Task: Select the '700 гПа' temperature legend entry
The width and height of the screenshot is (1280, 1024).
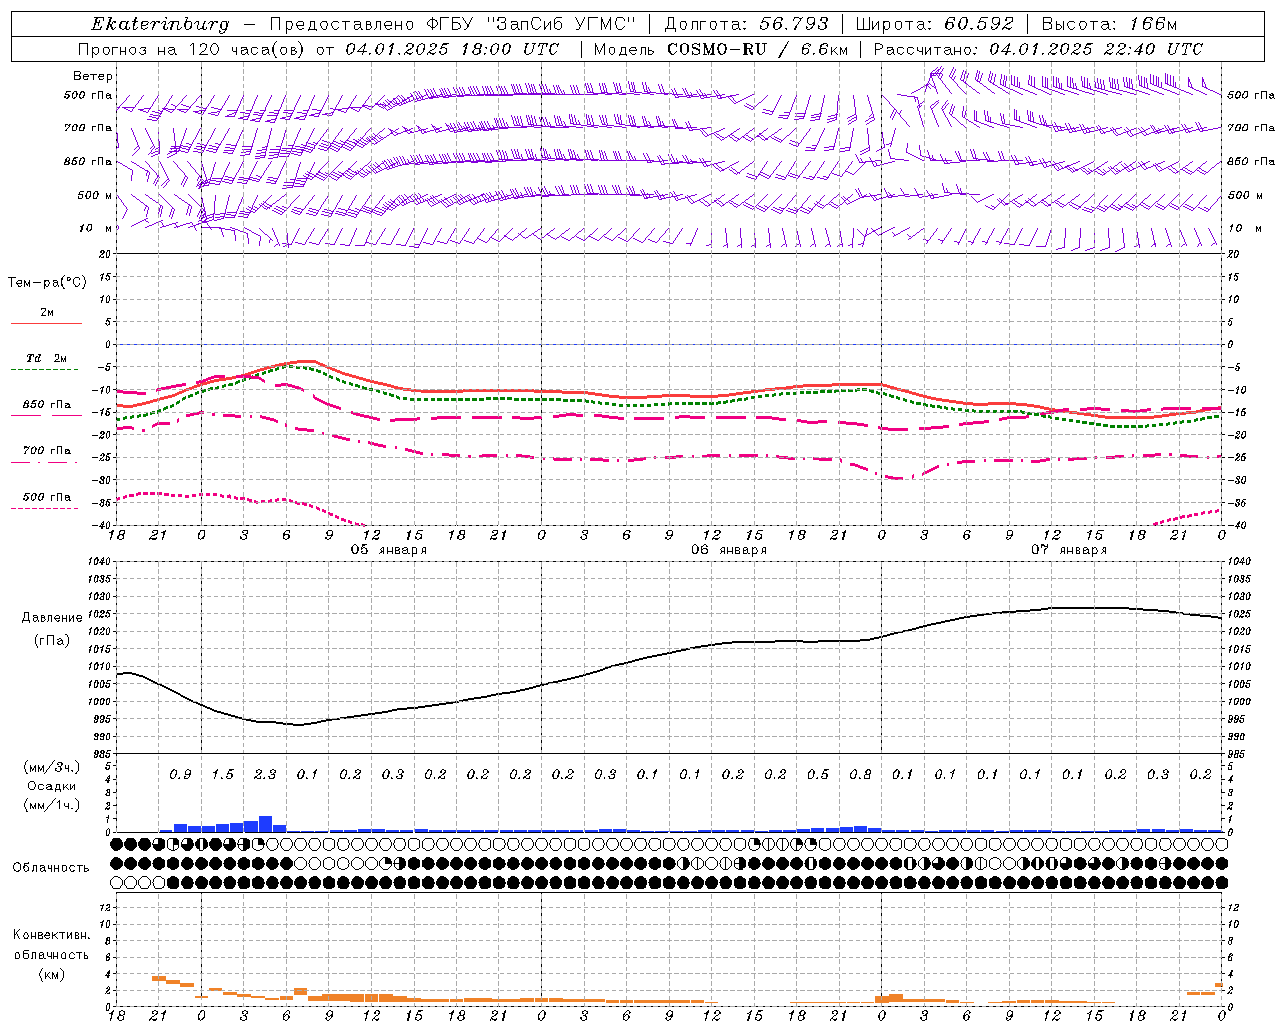Action: pos(46,451)
